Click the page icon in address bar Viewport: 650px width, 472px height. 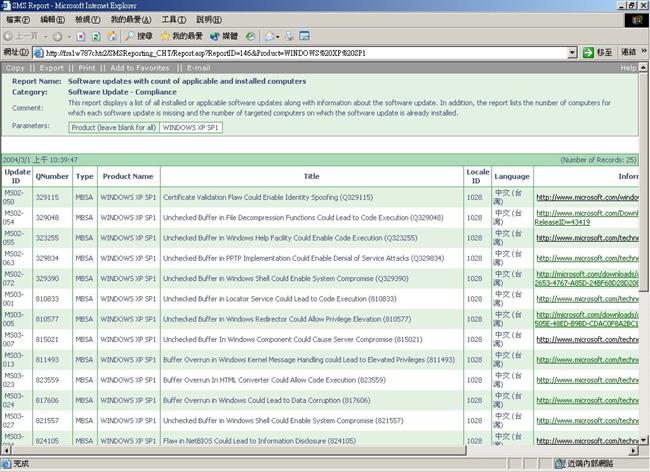[39, 53]
